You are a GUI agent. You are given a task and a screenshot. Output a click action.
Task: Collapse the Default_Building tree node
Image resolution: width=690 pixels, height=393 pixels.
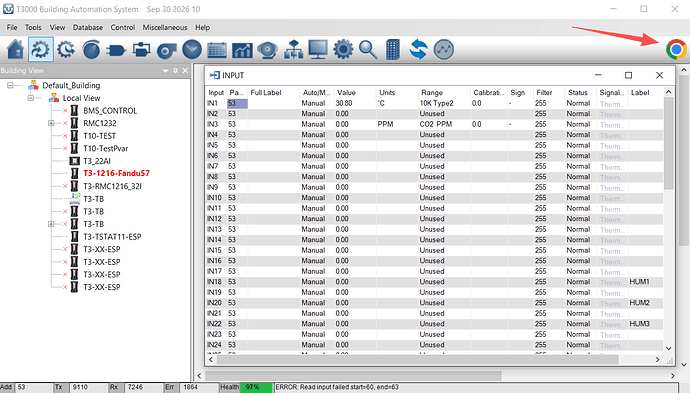[x=10, y=85]
